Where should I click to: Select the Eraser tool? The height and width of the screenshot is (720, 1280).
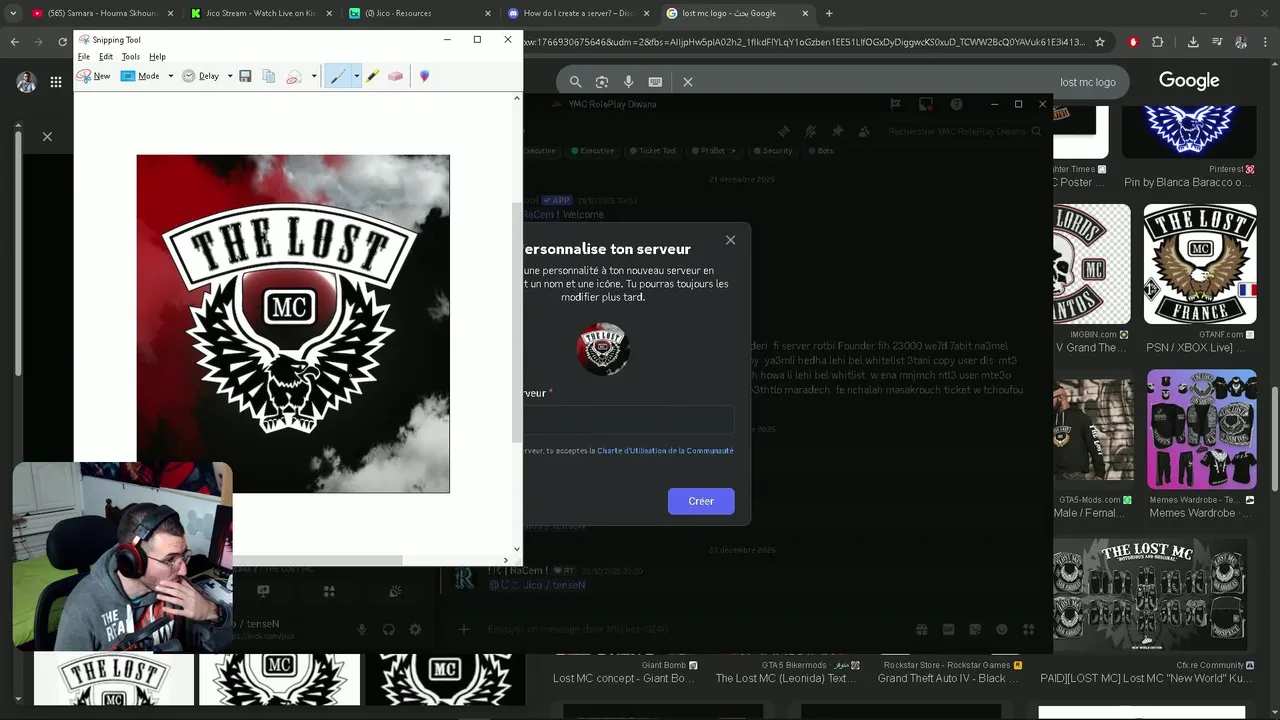pyautogui.click(x=395, y=76)
